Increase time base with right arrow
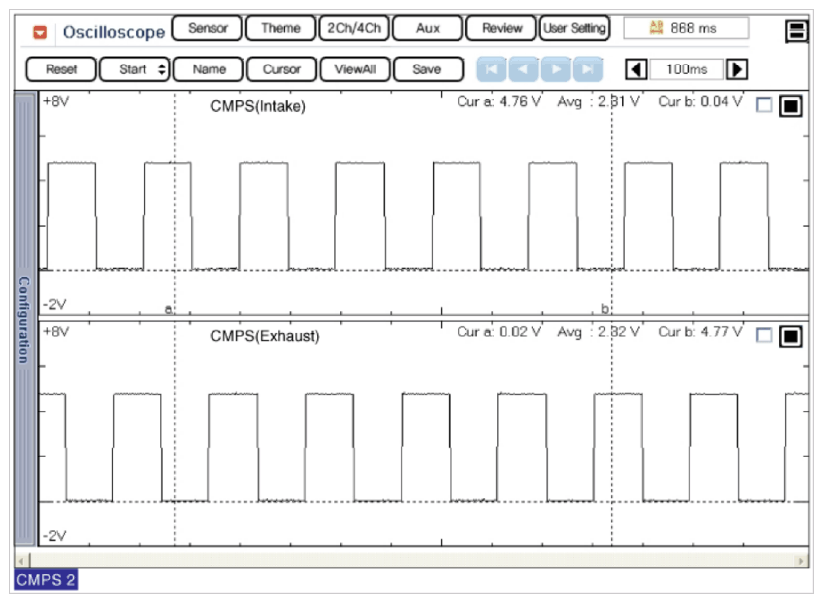The height and width of the screenshot is (603, 823). [x=737, y=69]
